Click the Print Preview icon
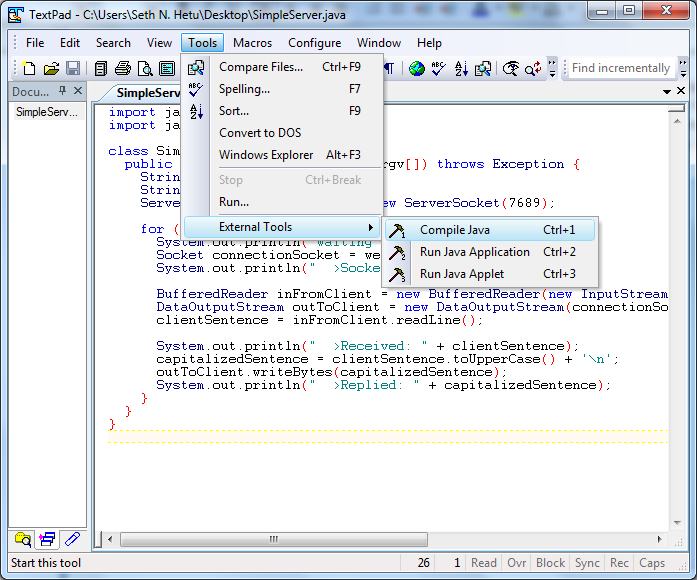The height and width of the screenshot is (580, 697). 145,68
